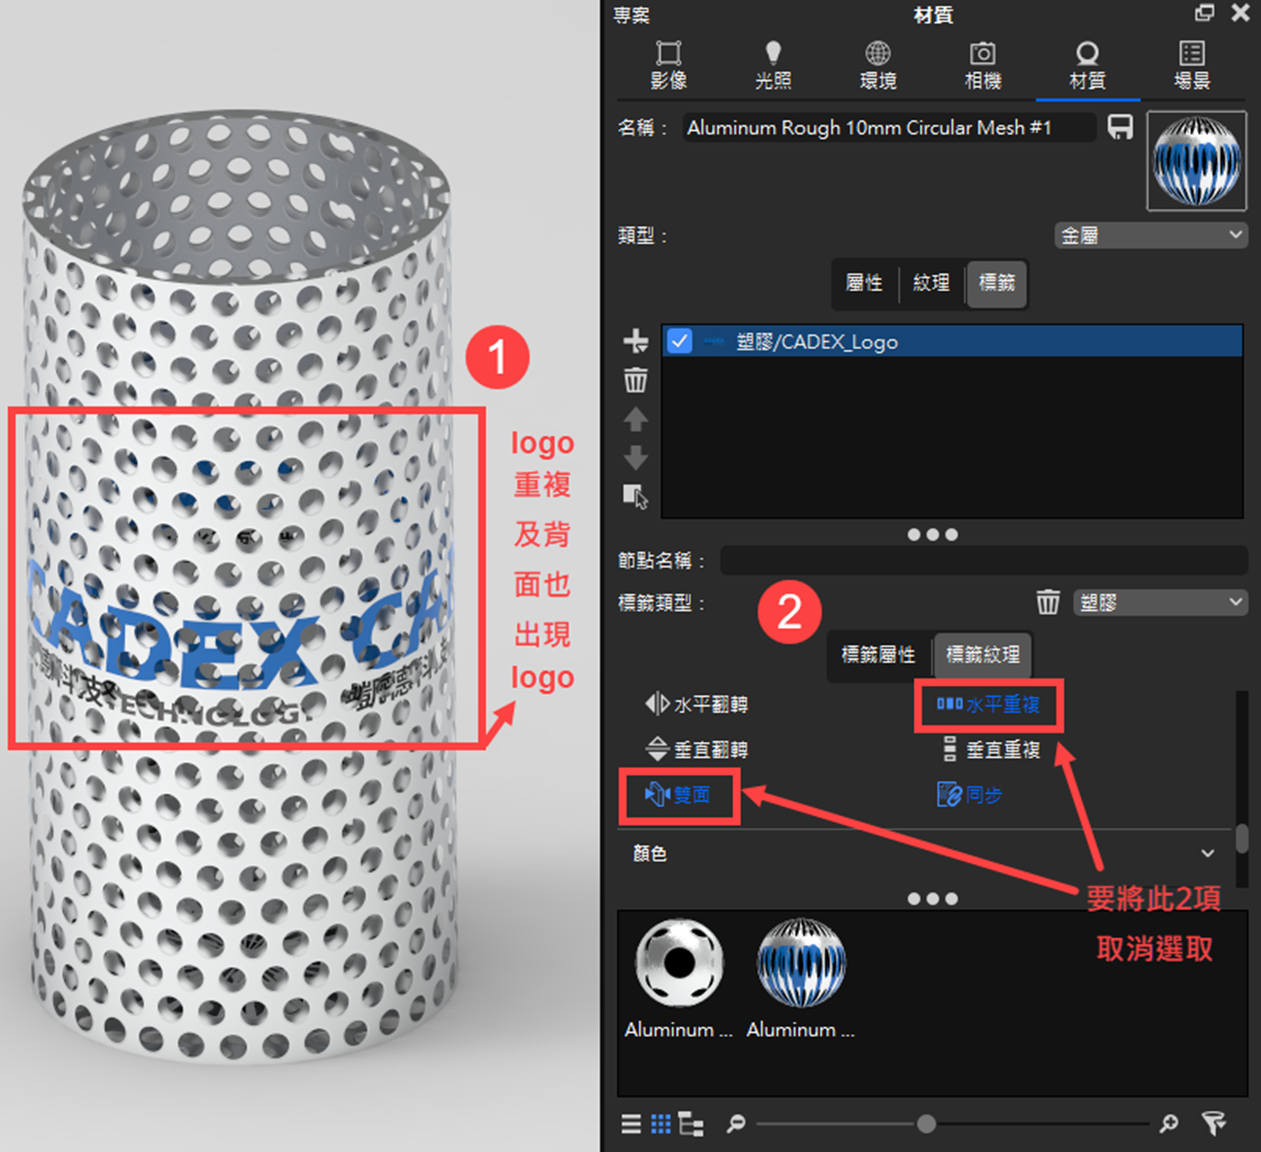Close the 材質 panel
1261x1152 pixels.
pos(1240,12)
